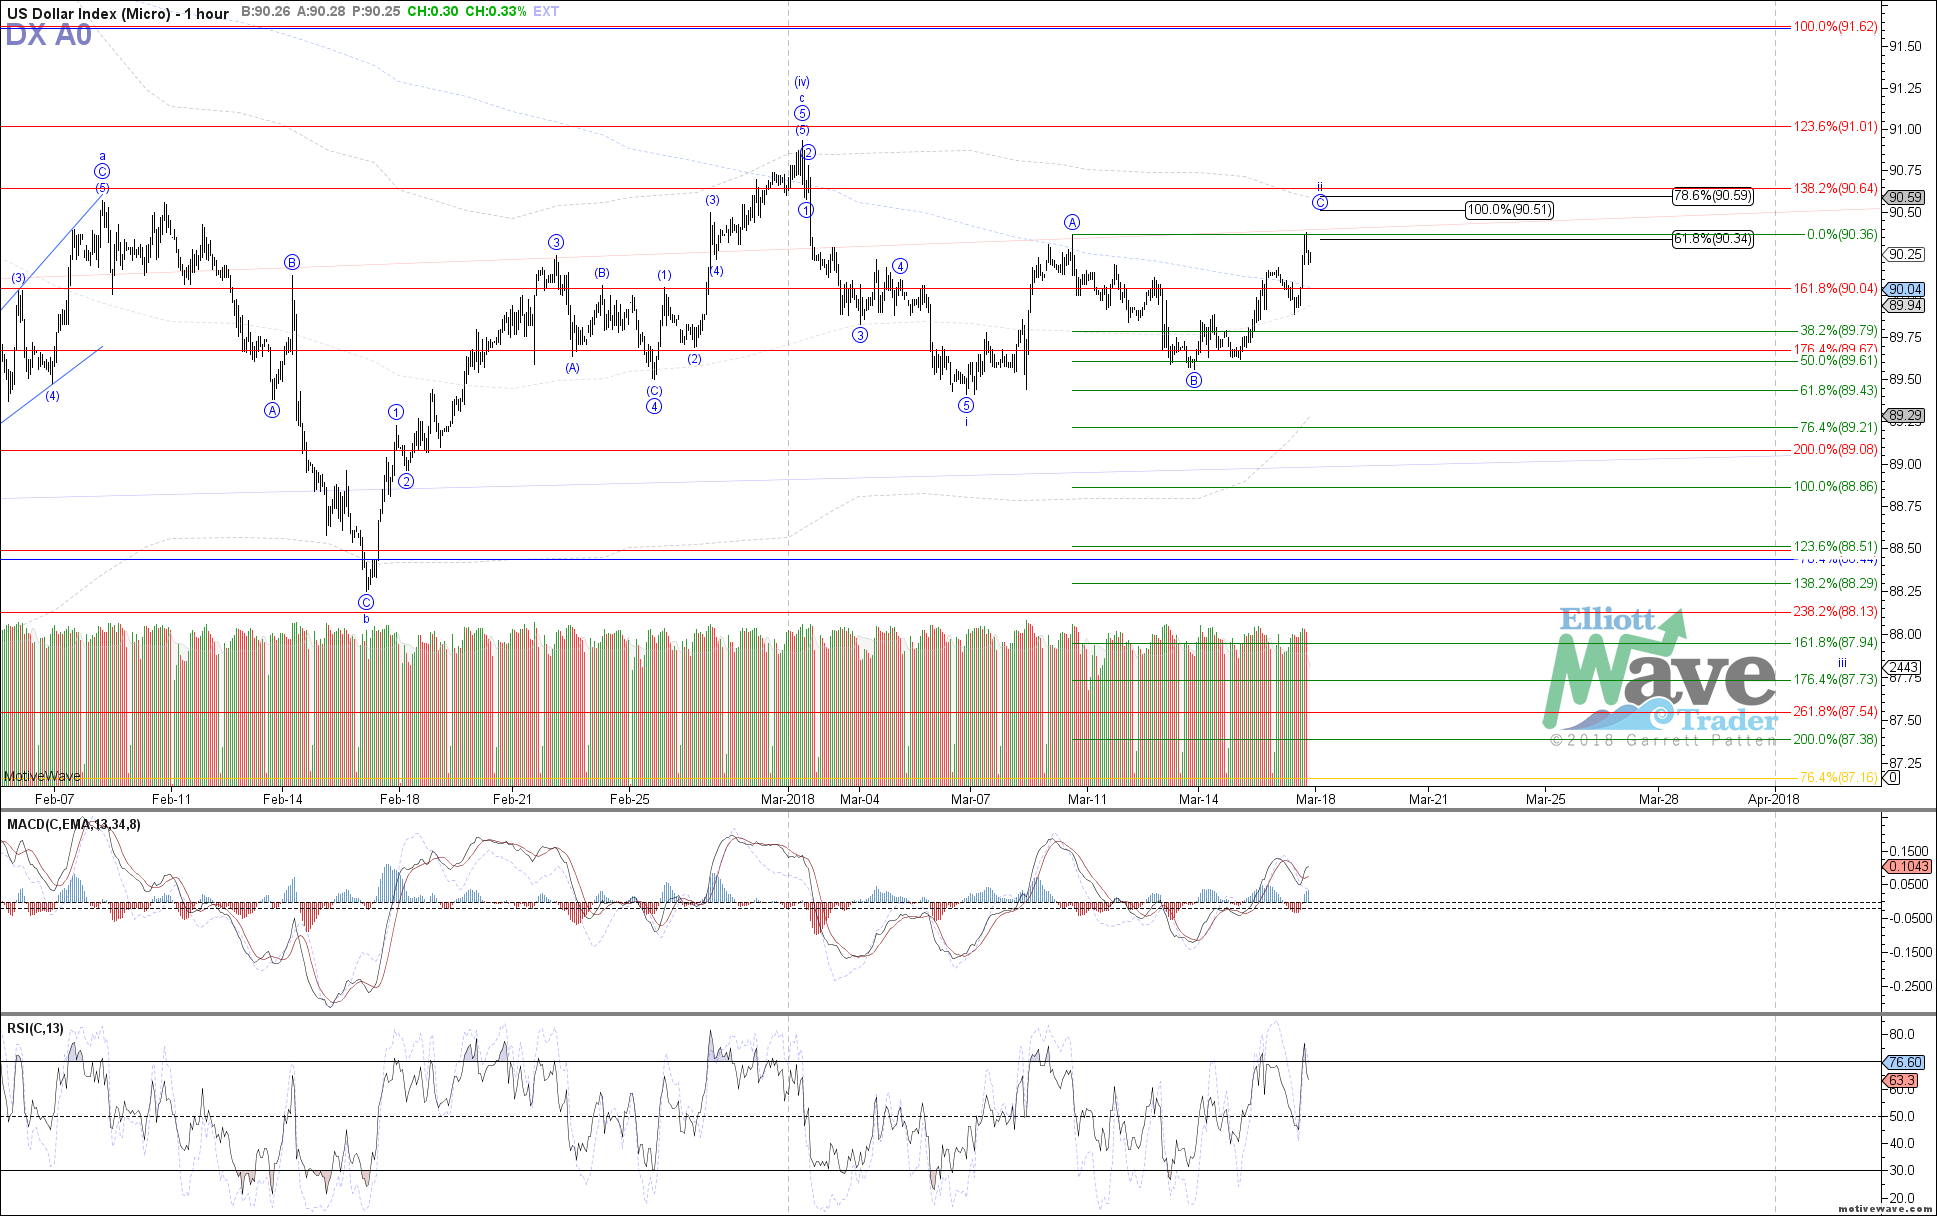Click the circled B wave label near Mar-14

[1194, 380]
